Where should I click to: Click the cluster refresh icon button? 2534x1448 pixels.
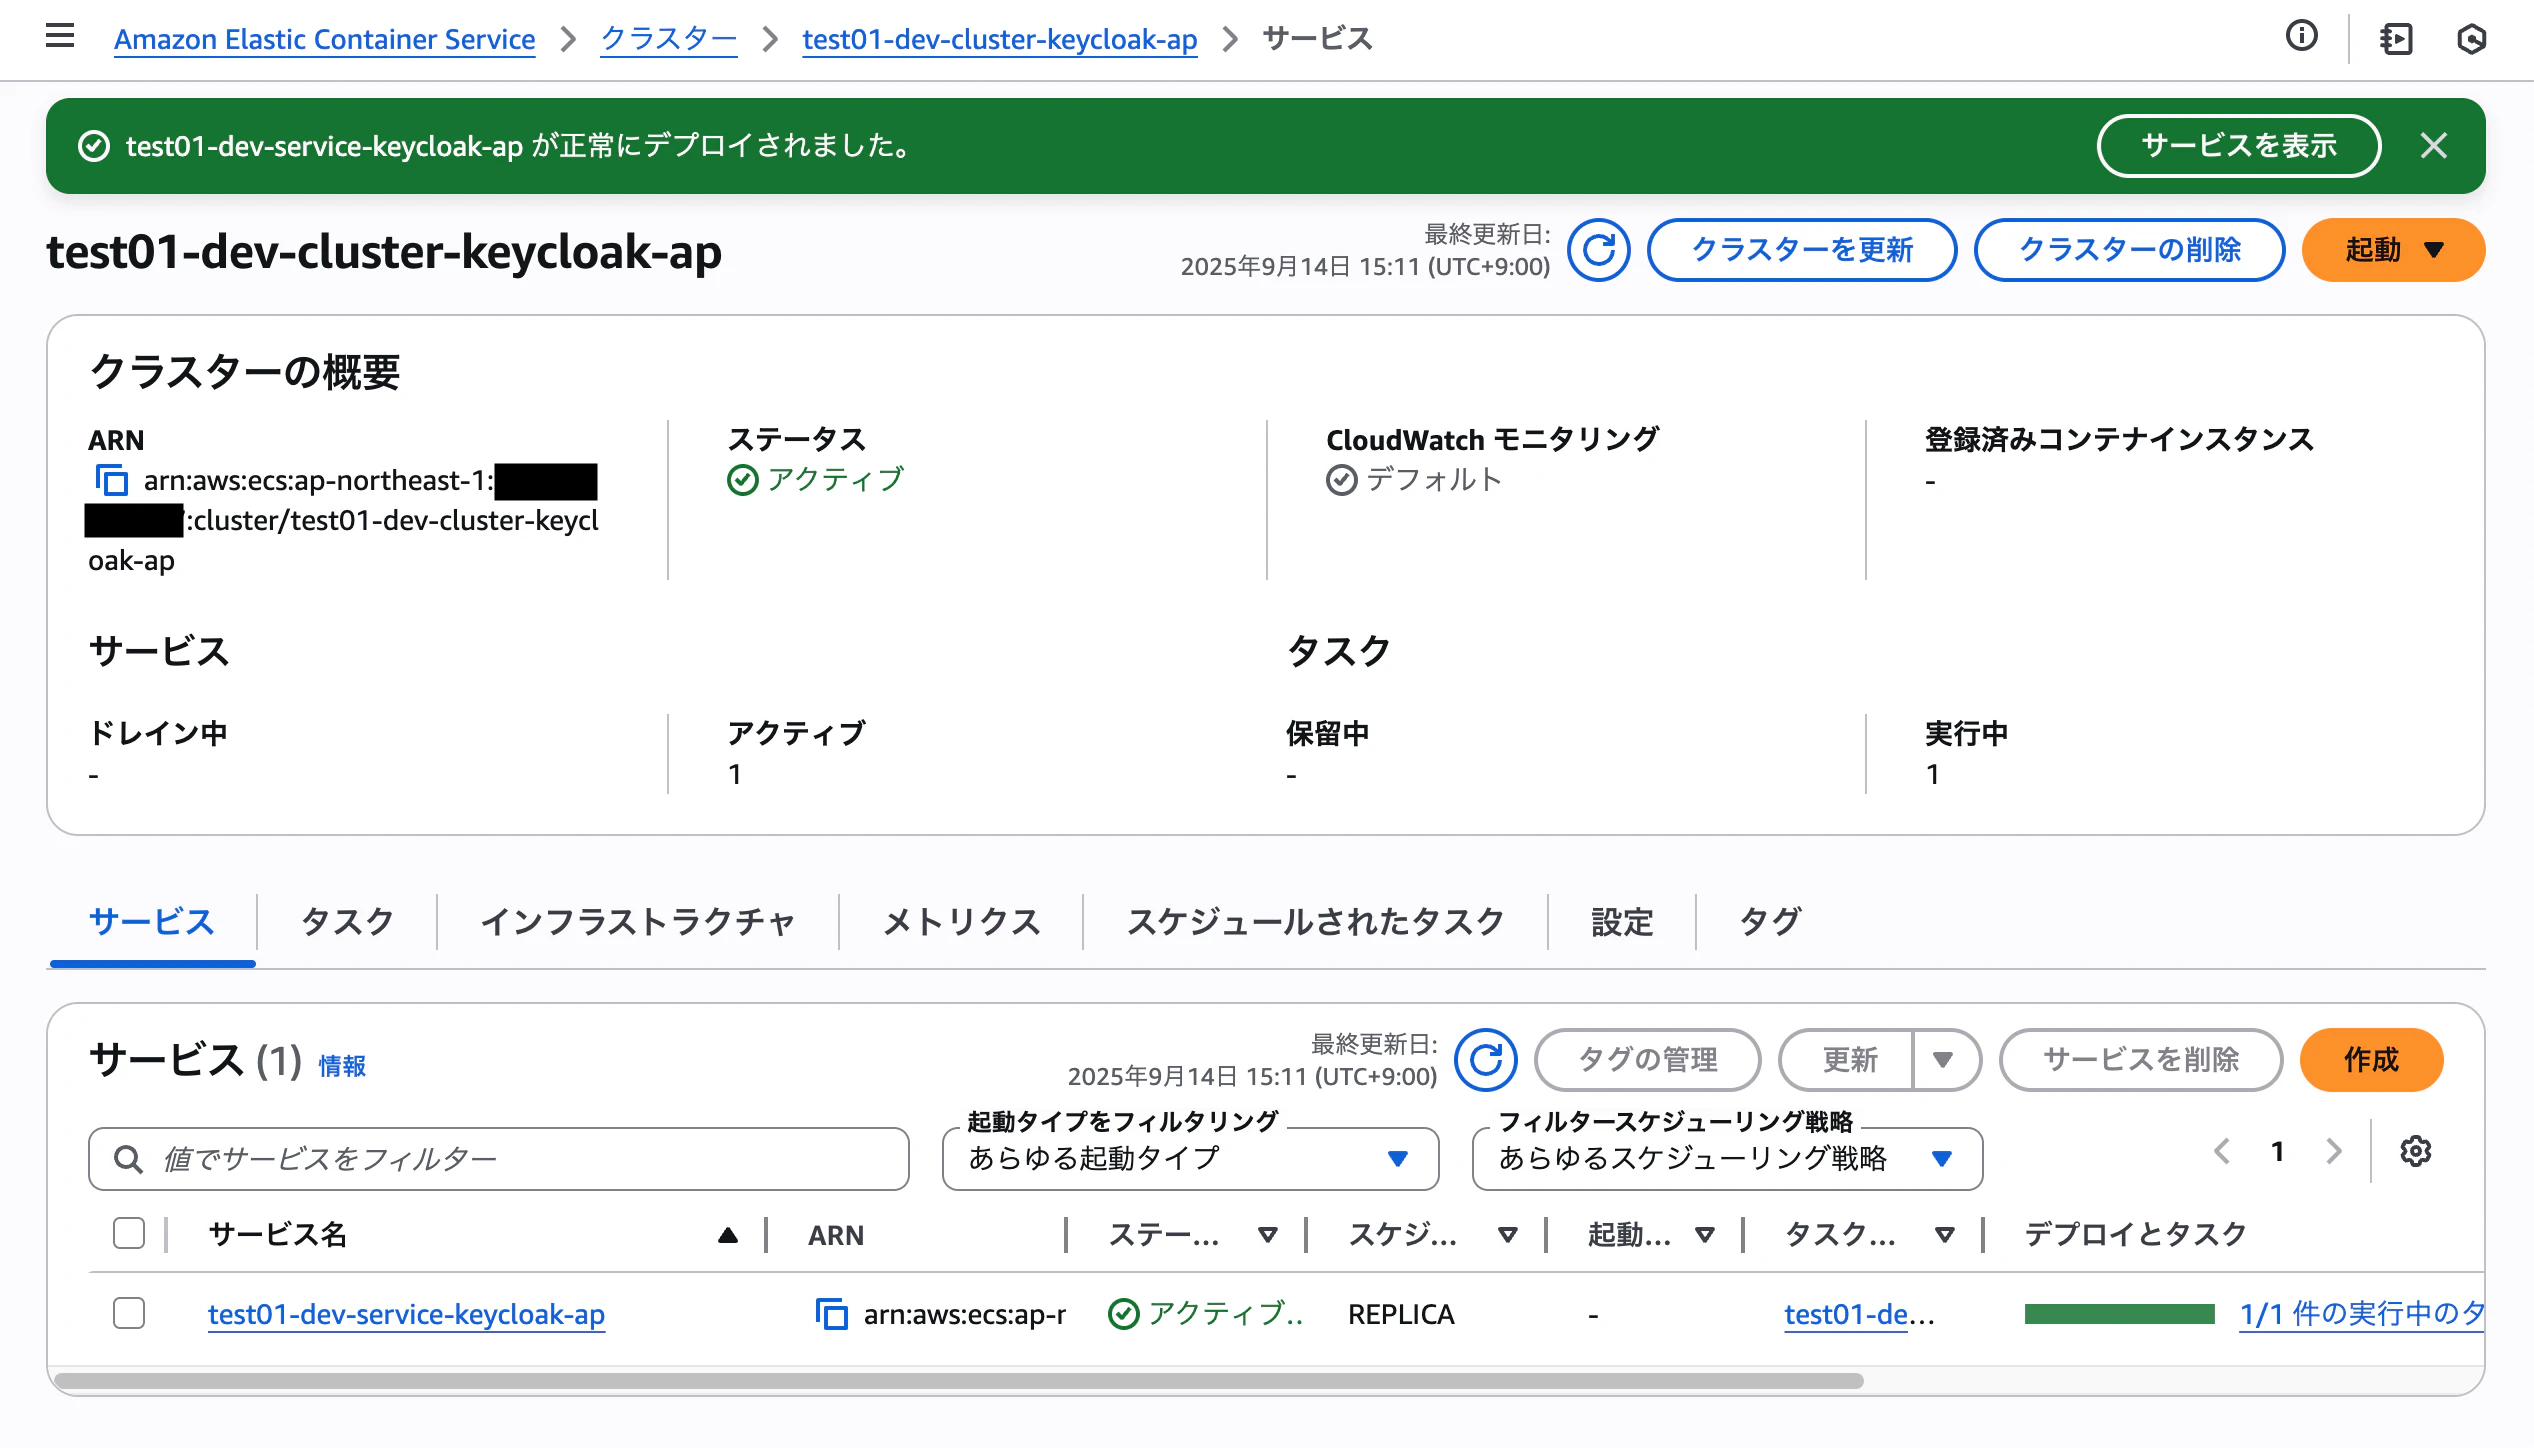1598,250
